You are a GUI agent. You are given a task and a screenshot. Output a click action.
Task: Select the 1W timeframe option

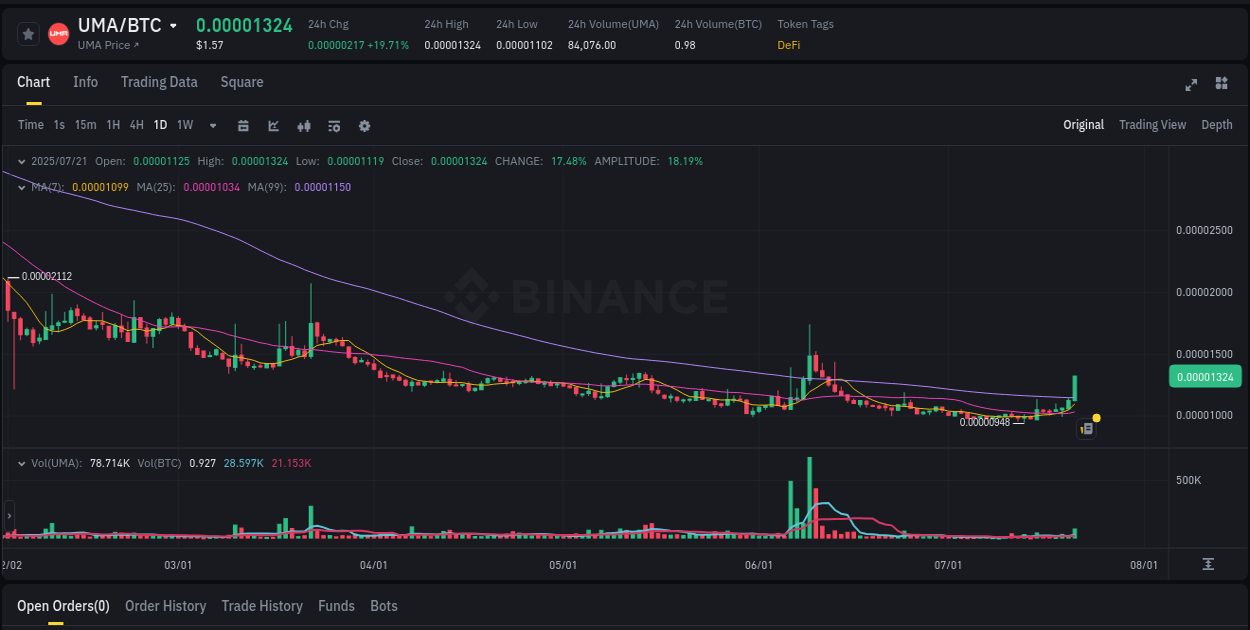pos(184,125)
